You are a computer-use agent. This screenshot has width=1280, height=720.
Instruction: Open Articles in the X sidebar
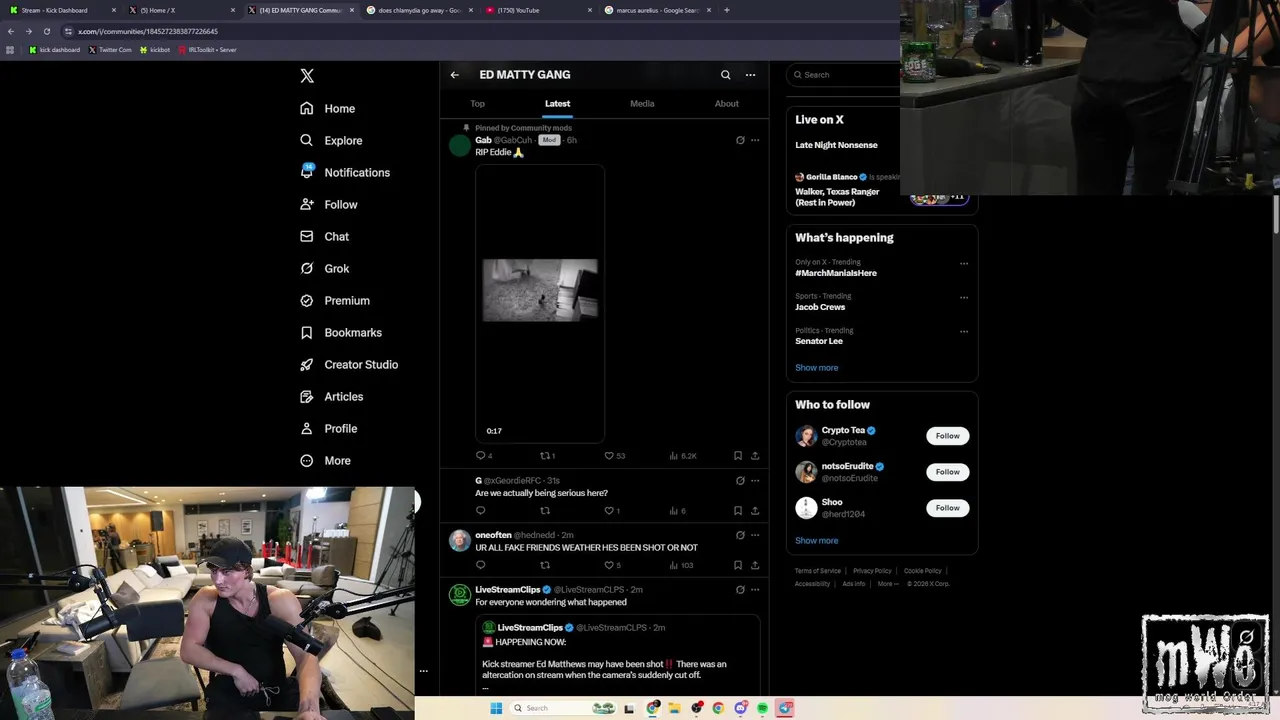tap(331, 396)
